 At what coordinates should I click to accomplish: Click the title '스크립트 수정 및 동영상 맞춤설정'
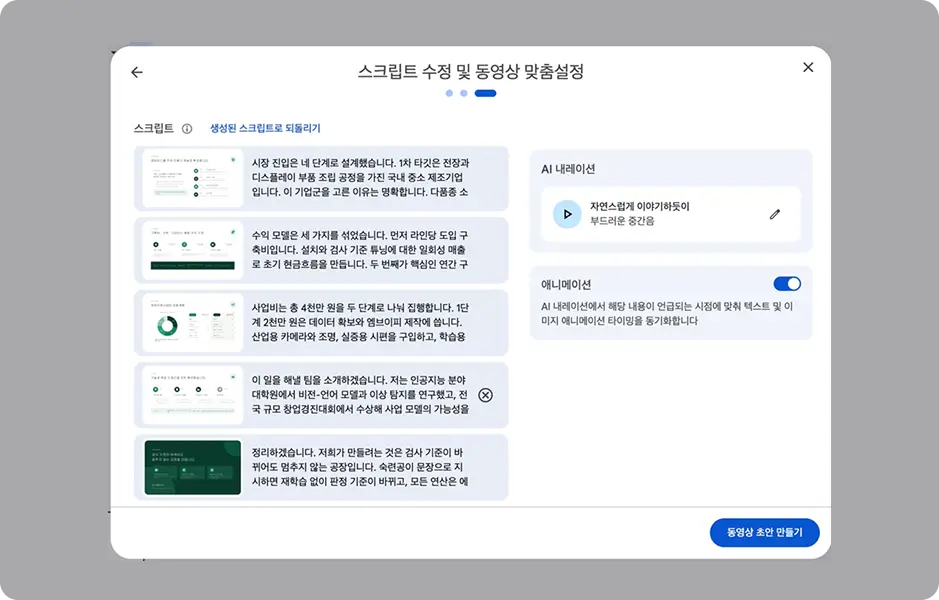coord(471,72)
